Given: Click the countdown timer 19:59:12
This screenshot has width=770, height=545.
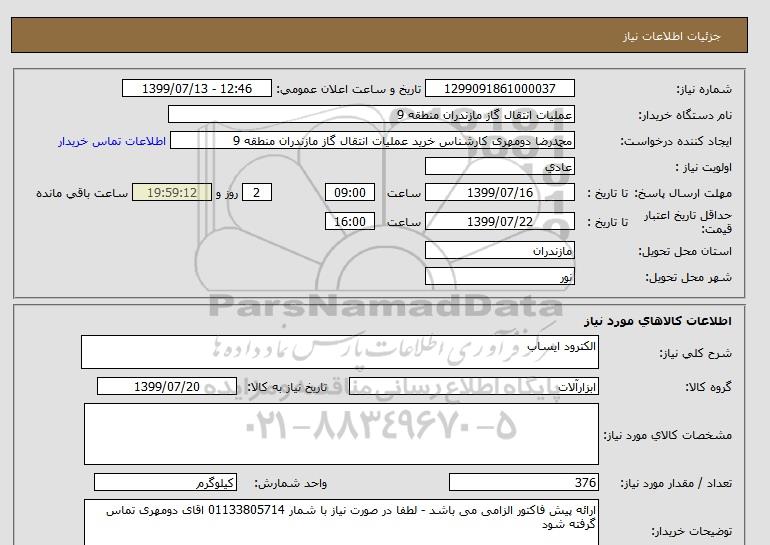Looking at the screenshot, I should click(172, 192).
